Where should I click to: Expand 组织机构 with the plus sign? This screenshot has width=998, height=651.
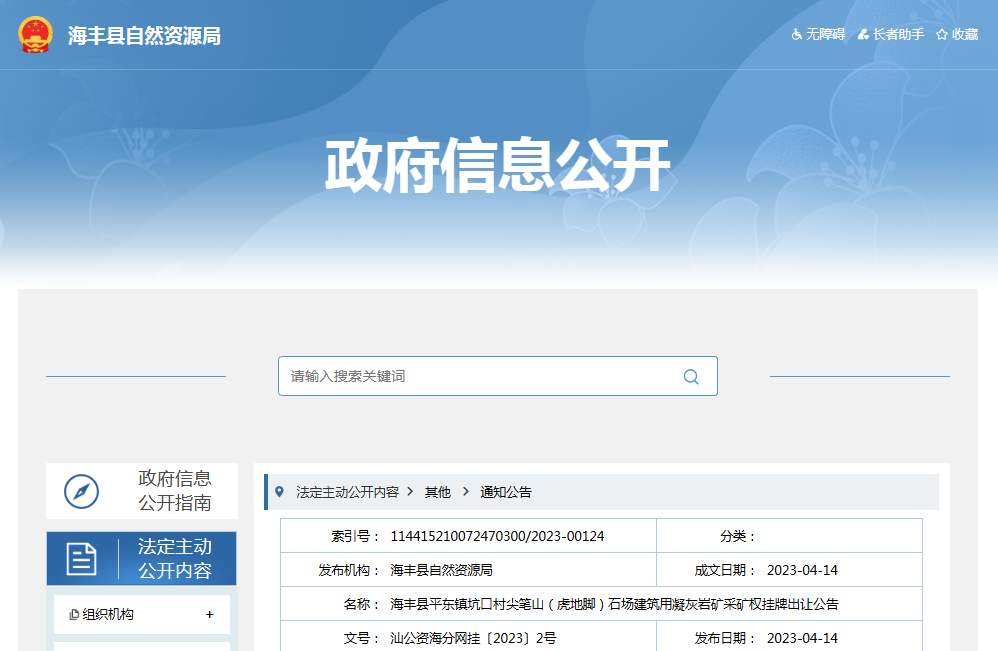tap(209, 614)
